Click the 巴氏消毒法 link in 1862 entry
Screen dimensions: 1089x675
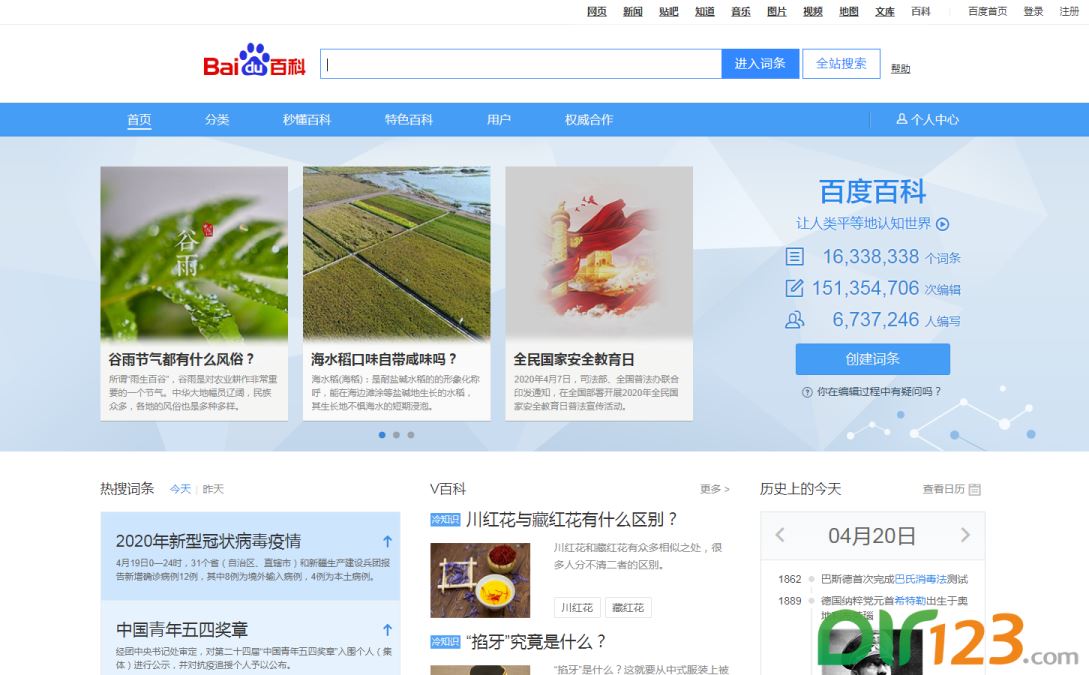tap(920, 579)
